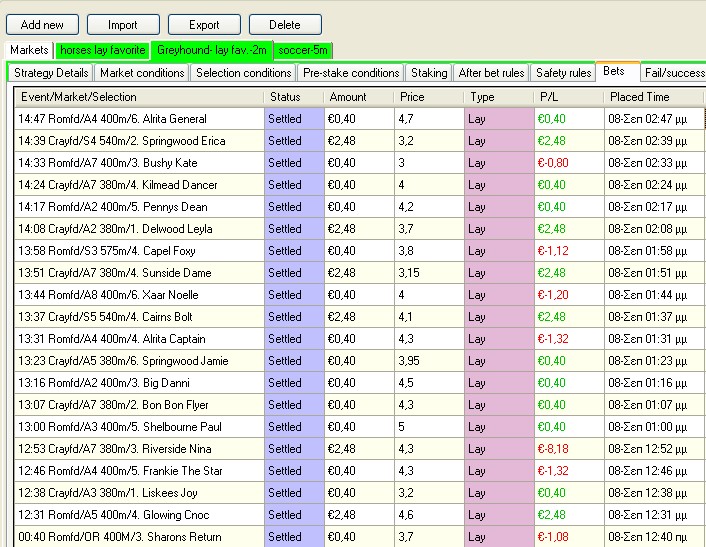Select the Alrita Captain bet row
The image size is (706, 547).
(359, 339)
